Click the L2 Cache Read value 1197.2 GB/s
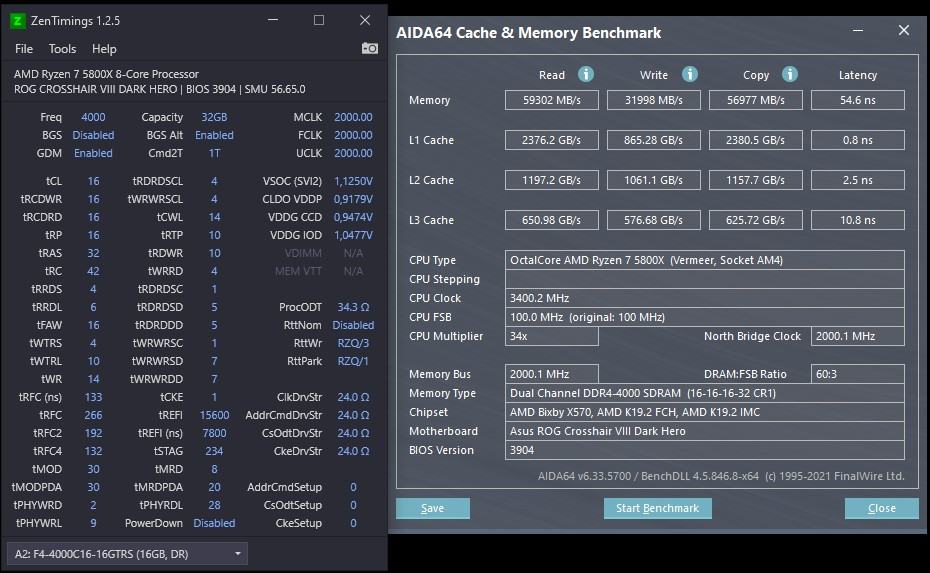The height and width of the screenshot is (573, 930). coord(552,180)
